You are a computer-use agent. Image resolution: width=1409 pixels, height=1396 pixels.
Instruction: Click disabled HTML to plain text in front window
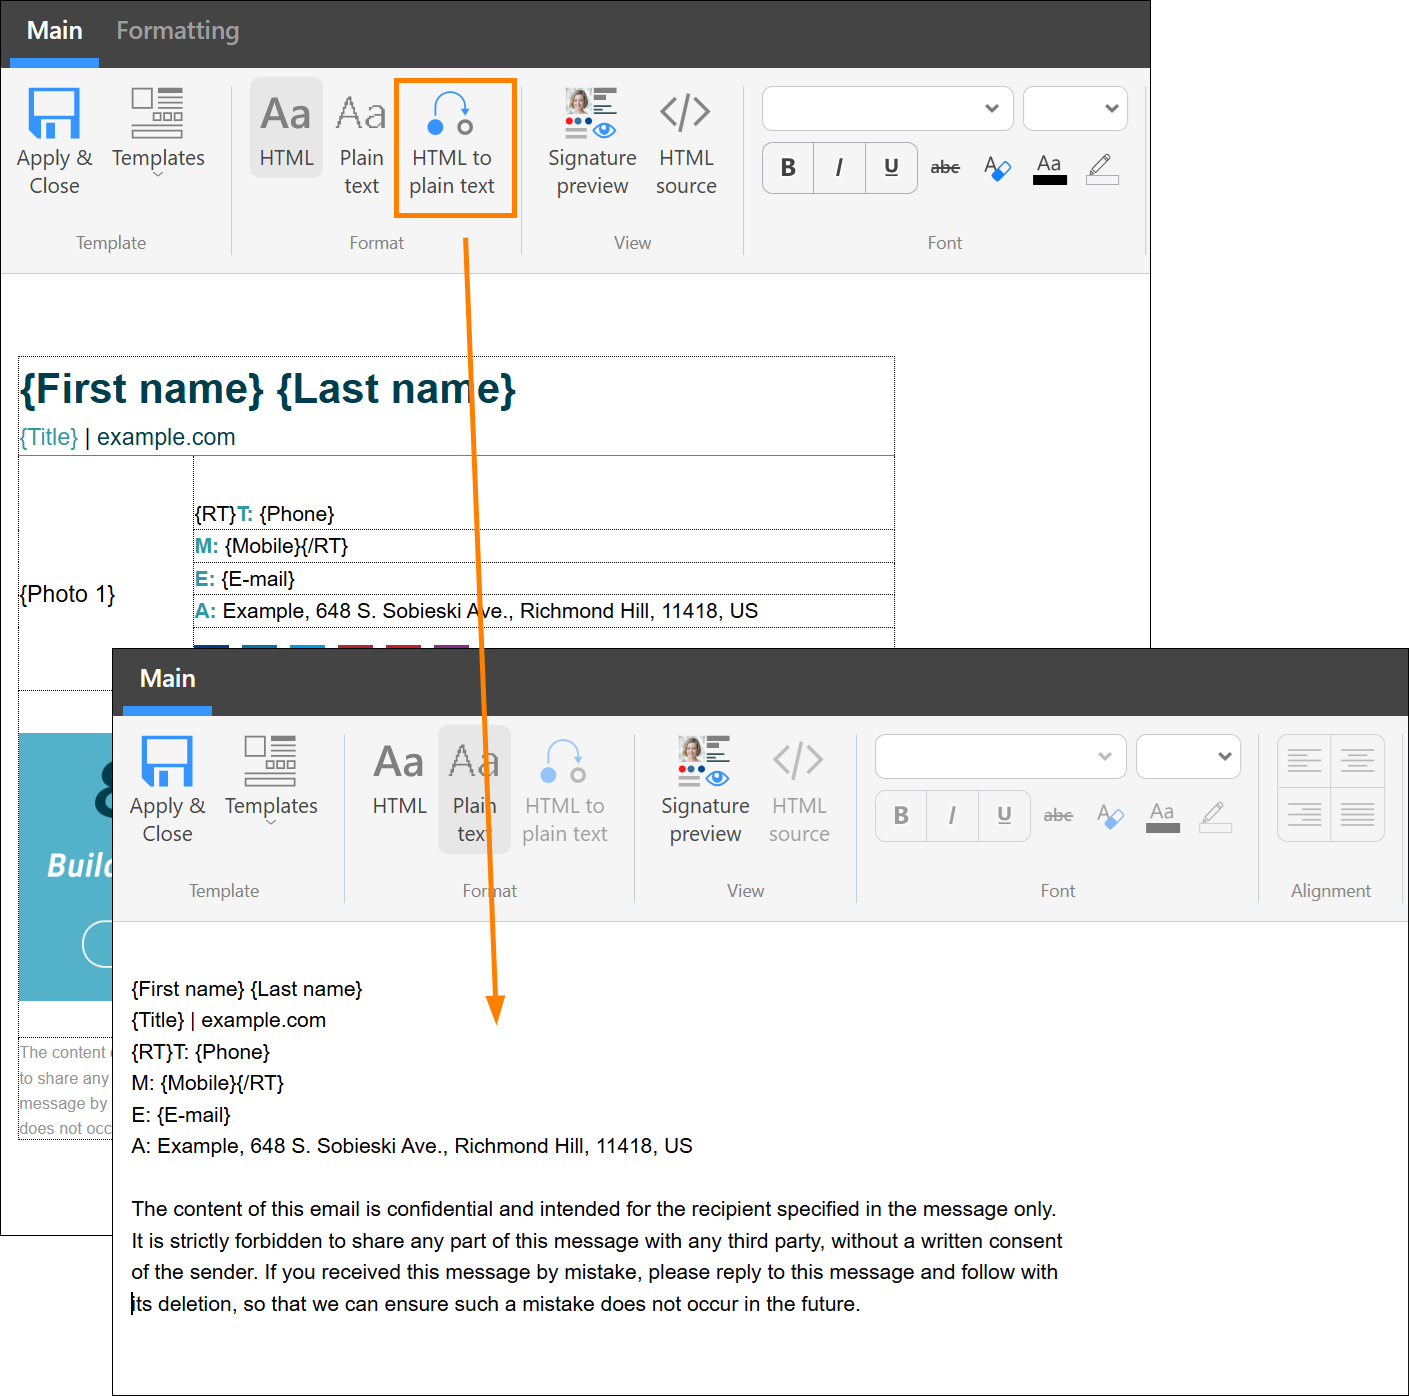click(564, 790)
